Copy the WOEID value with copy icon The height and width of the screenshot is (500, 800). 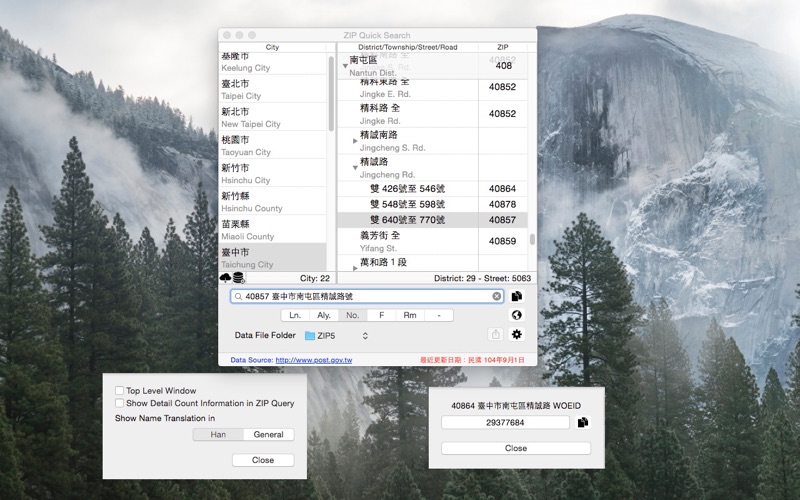[x=583, y=422]
